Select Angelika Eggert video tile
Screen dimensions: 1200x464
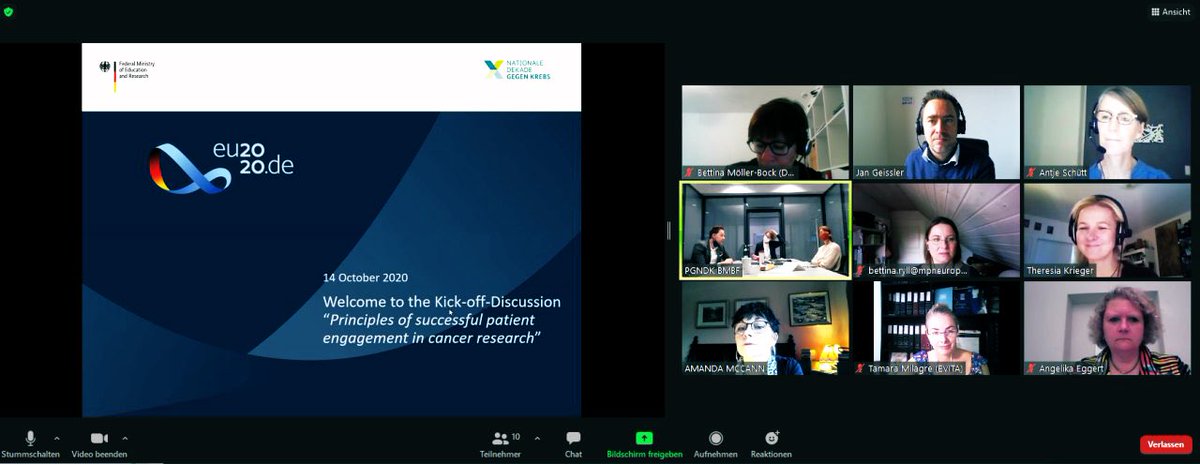1107,328
